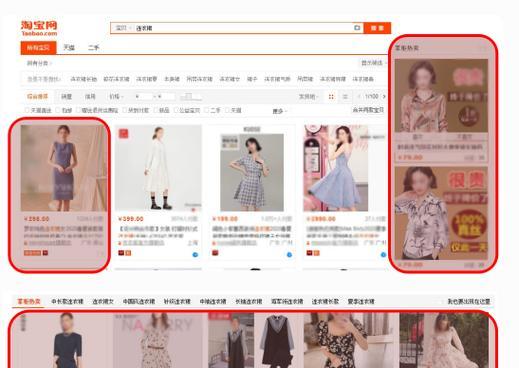519x368 pixels.
Task: Tick the 新品 checkbox
Action: (155, 110)
